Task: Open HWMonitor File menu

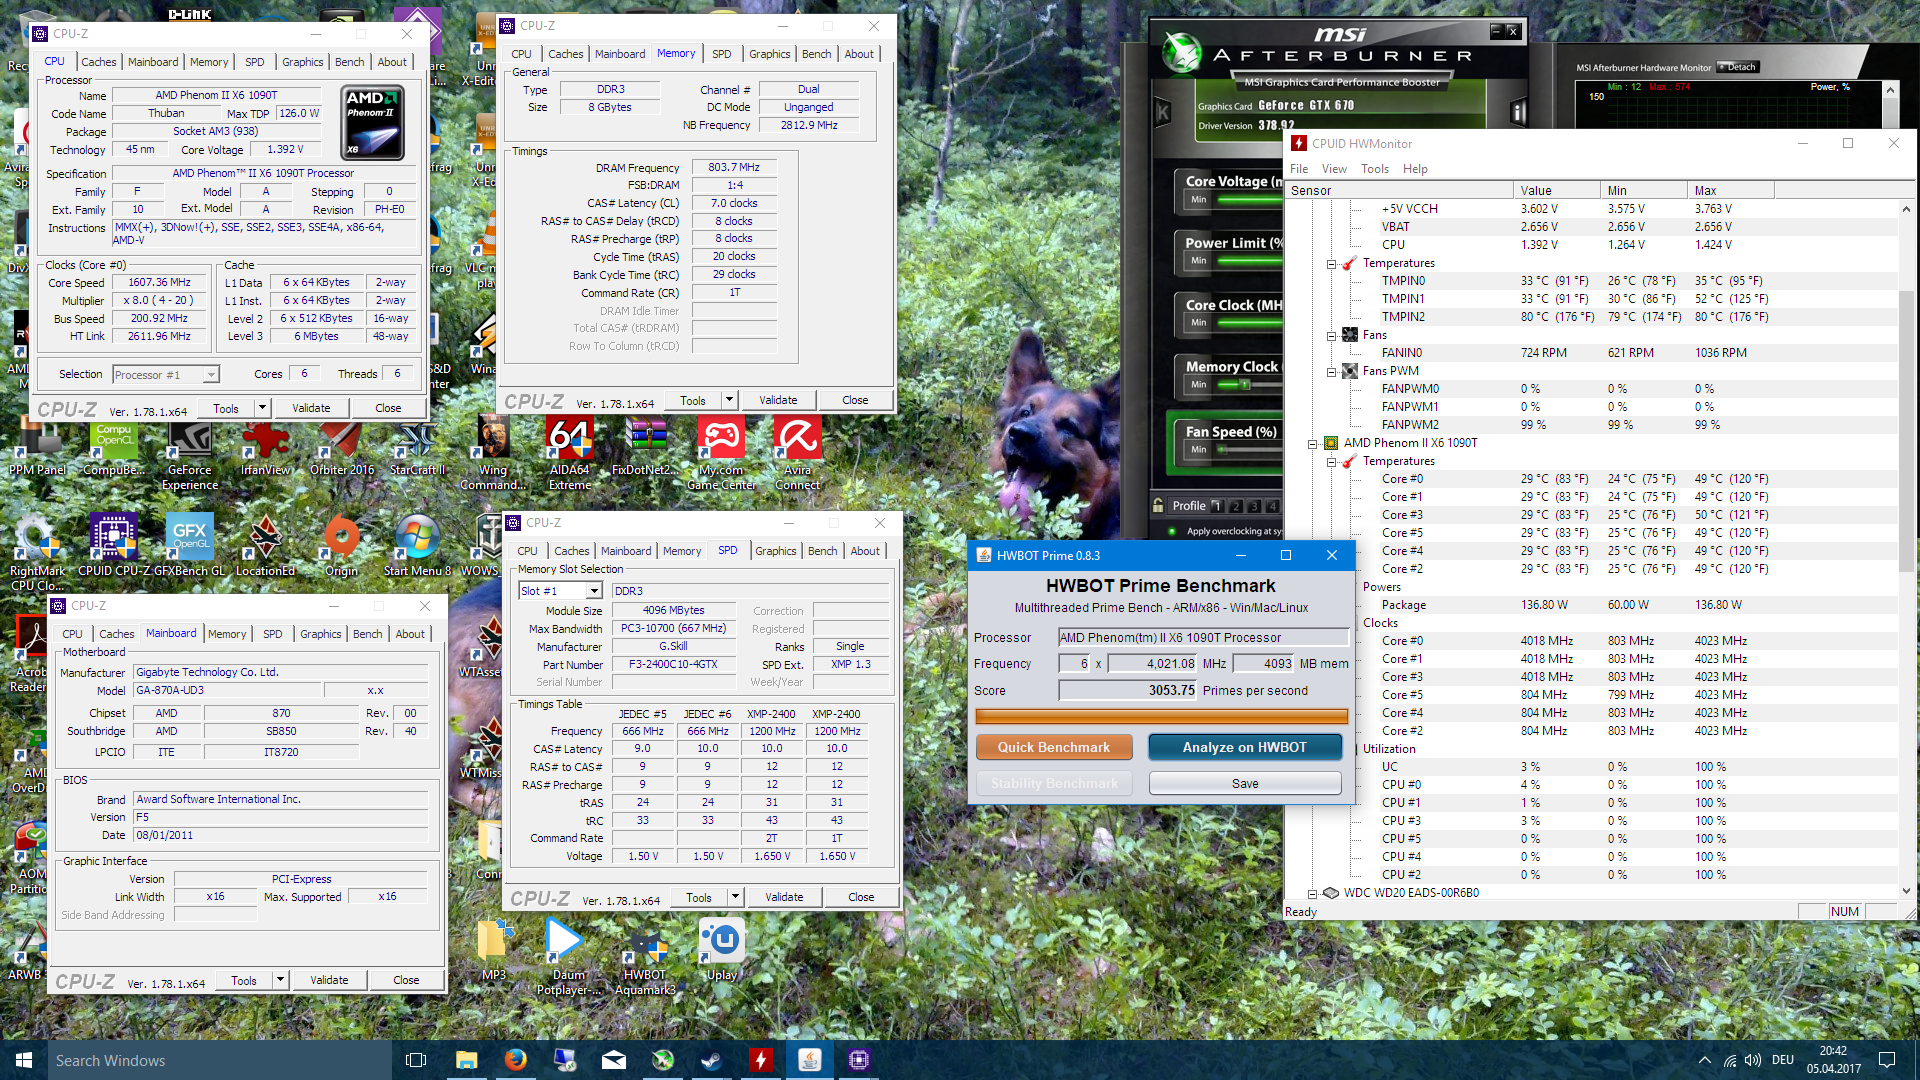Action: coord(1299,169)
